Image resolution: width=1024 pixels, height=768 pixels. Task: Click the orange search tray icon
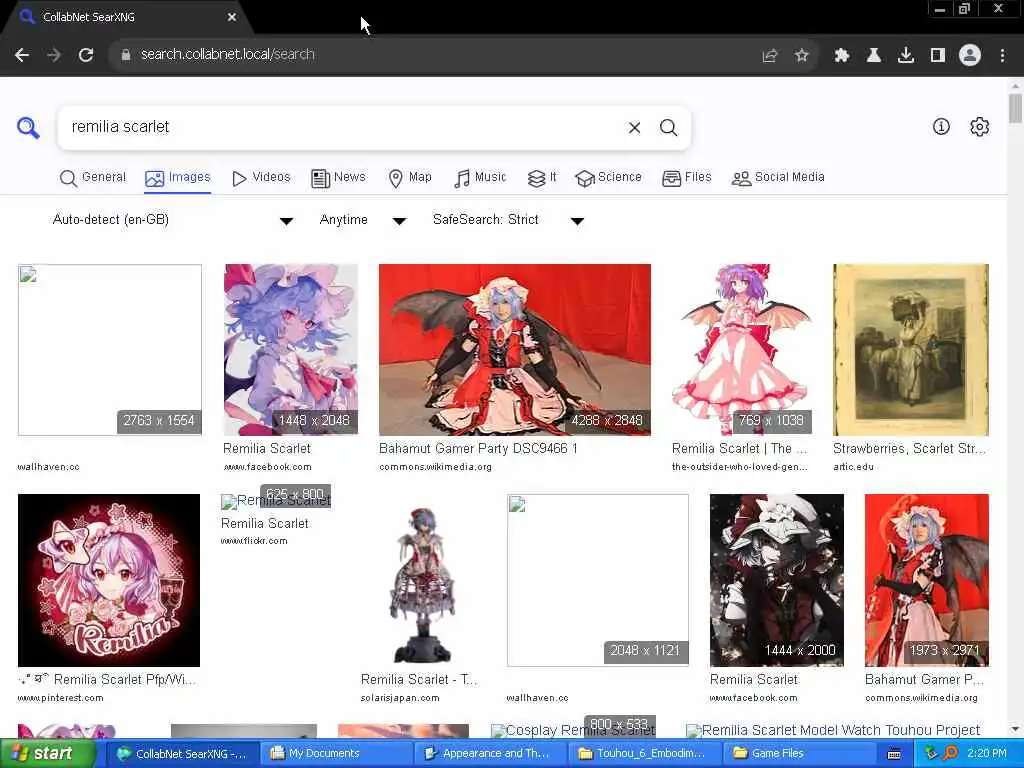tap(950, 754)
